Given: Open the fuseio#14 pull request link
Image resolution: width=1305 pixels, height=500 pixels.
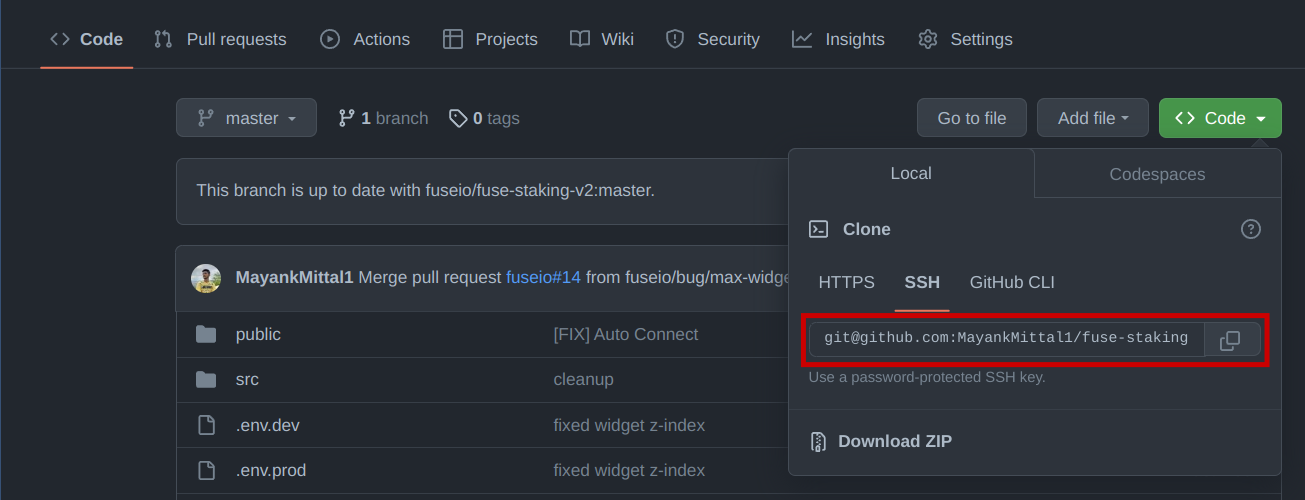Looking at the screenshot, I should [543, 277].
